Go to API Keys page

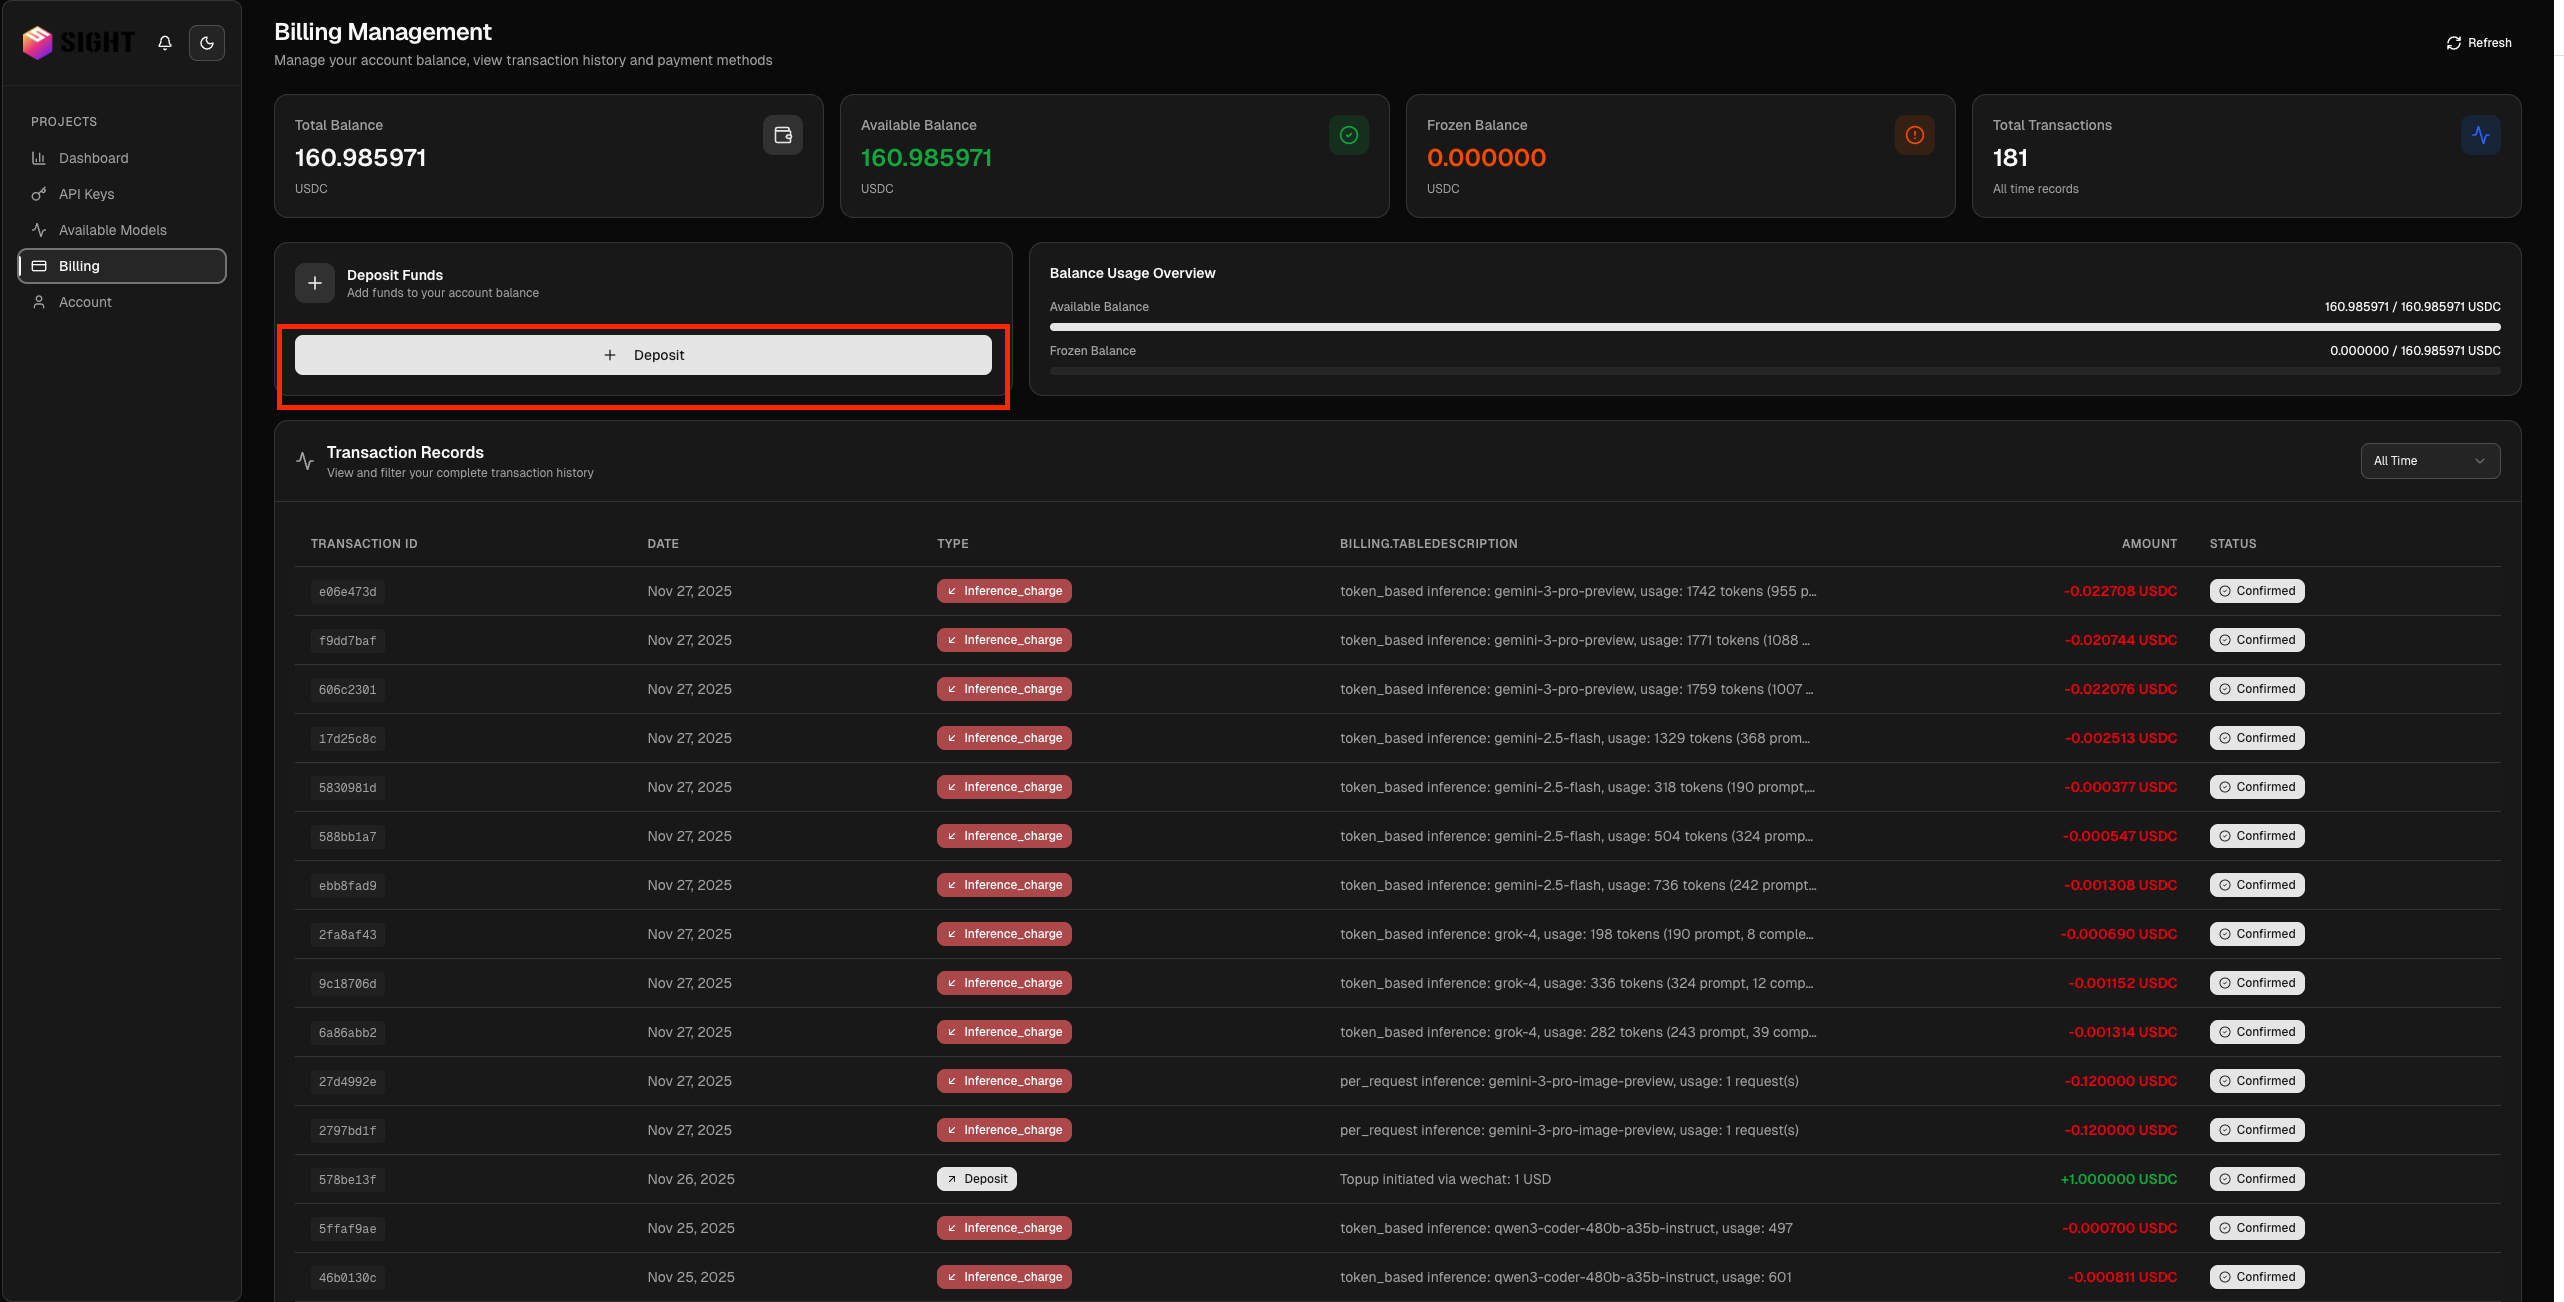[x=86, y=194]
